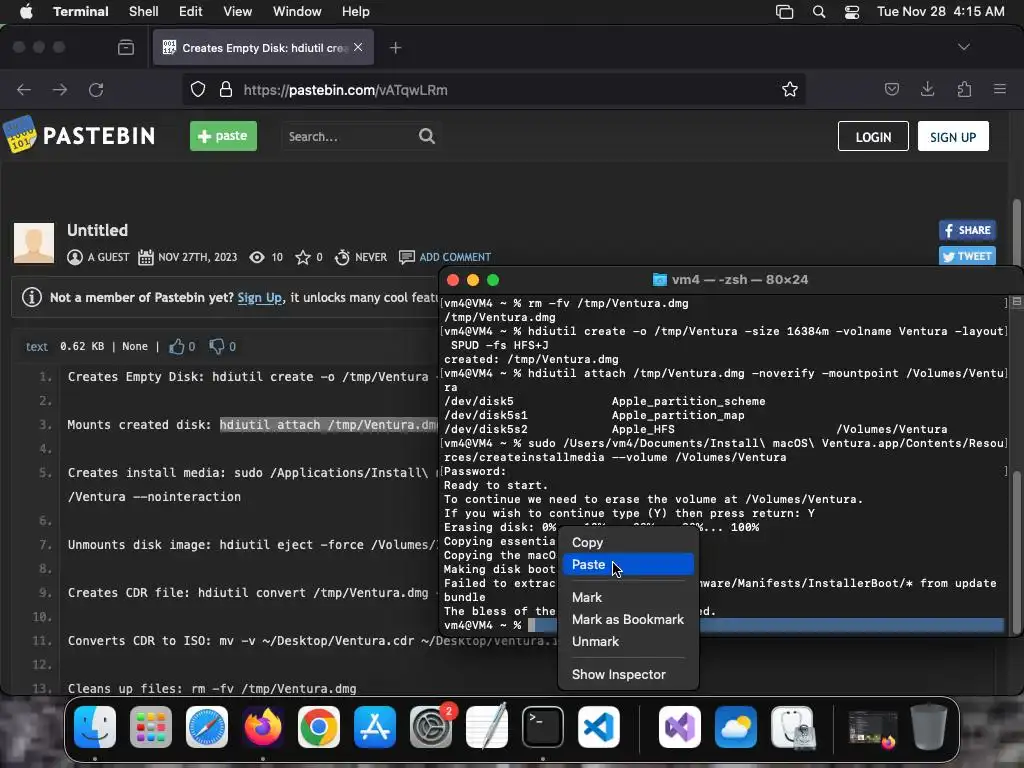1024x768 pixels.
Task: Open ADD COMMENT link
Action: tap(455, 257)
